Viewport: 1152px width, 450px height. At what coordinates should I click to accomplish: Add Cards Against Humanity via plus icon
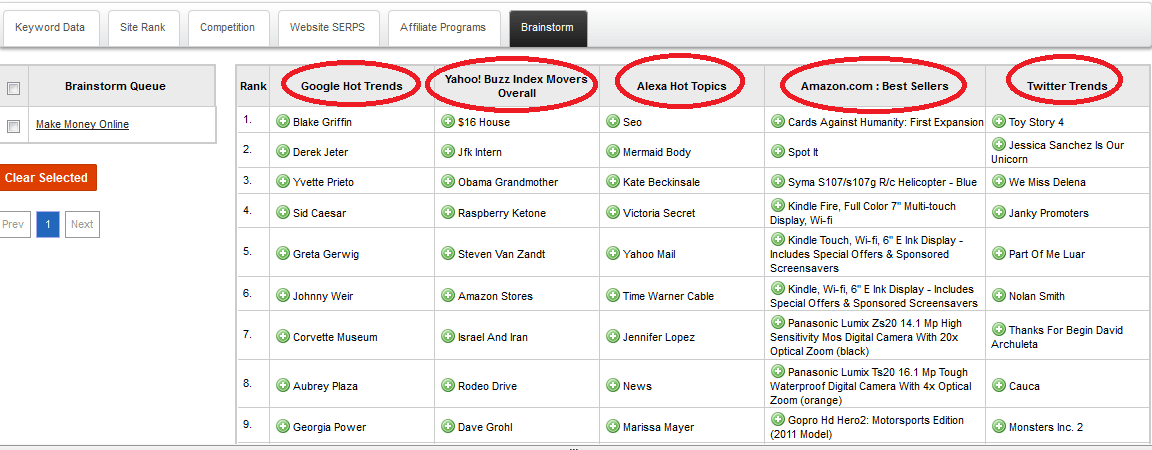[777, 121]
